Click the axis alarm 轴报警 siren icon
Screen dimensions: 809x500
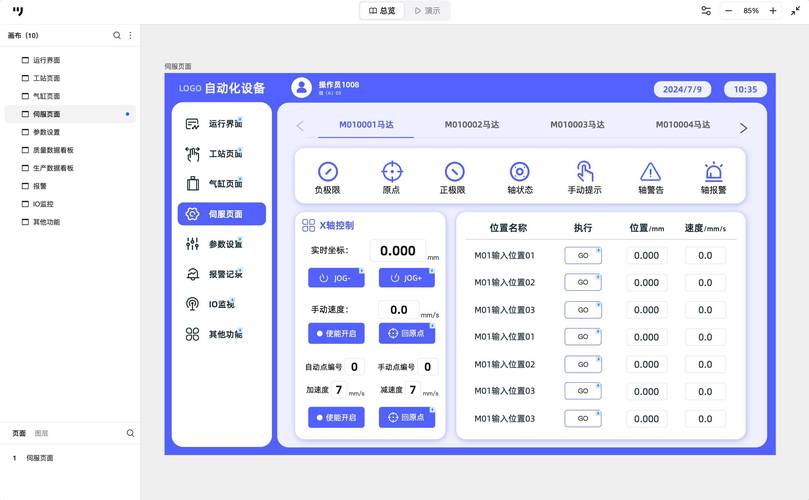pos(714,172)
